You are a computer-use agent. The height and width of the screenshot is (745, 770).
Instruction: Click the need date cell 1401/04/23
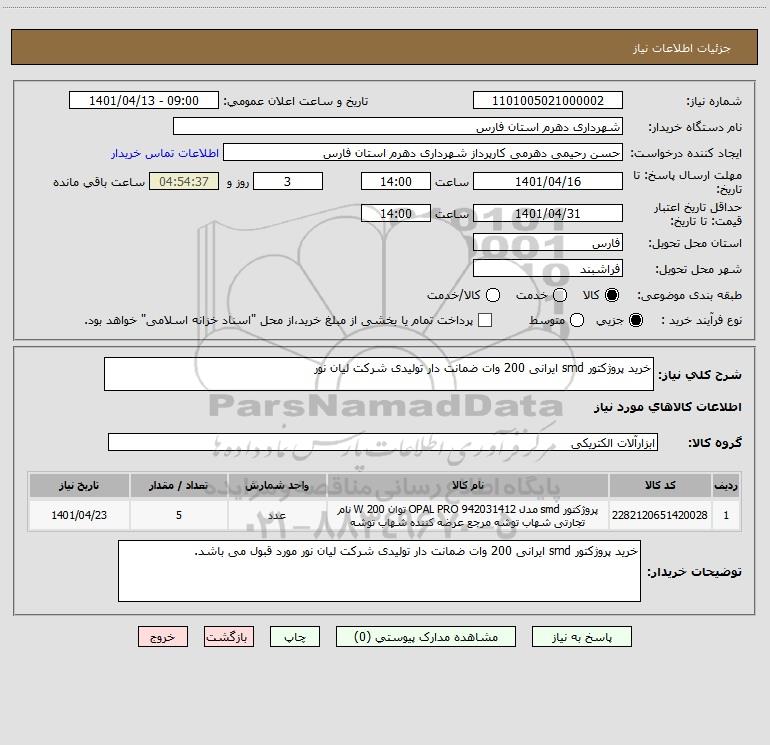[x=79, y=515]
